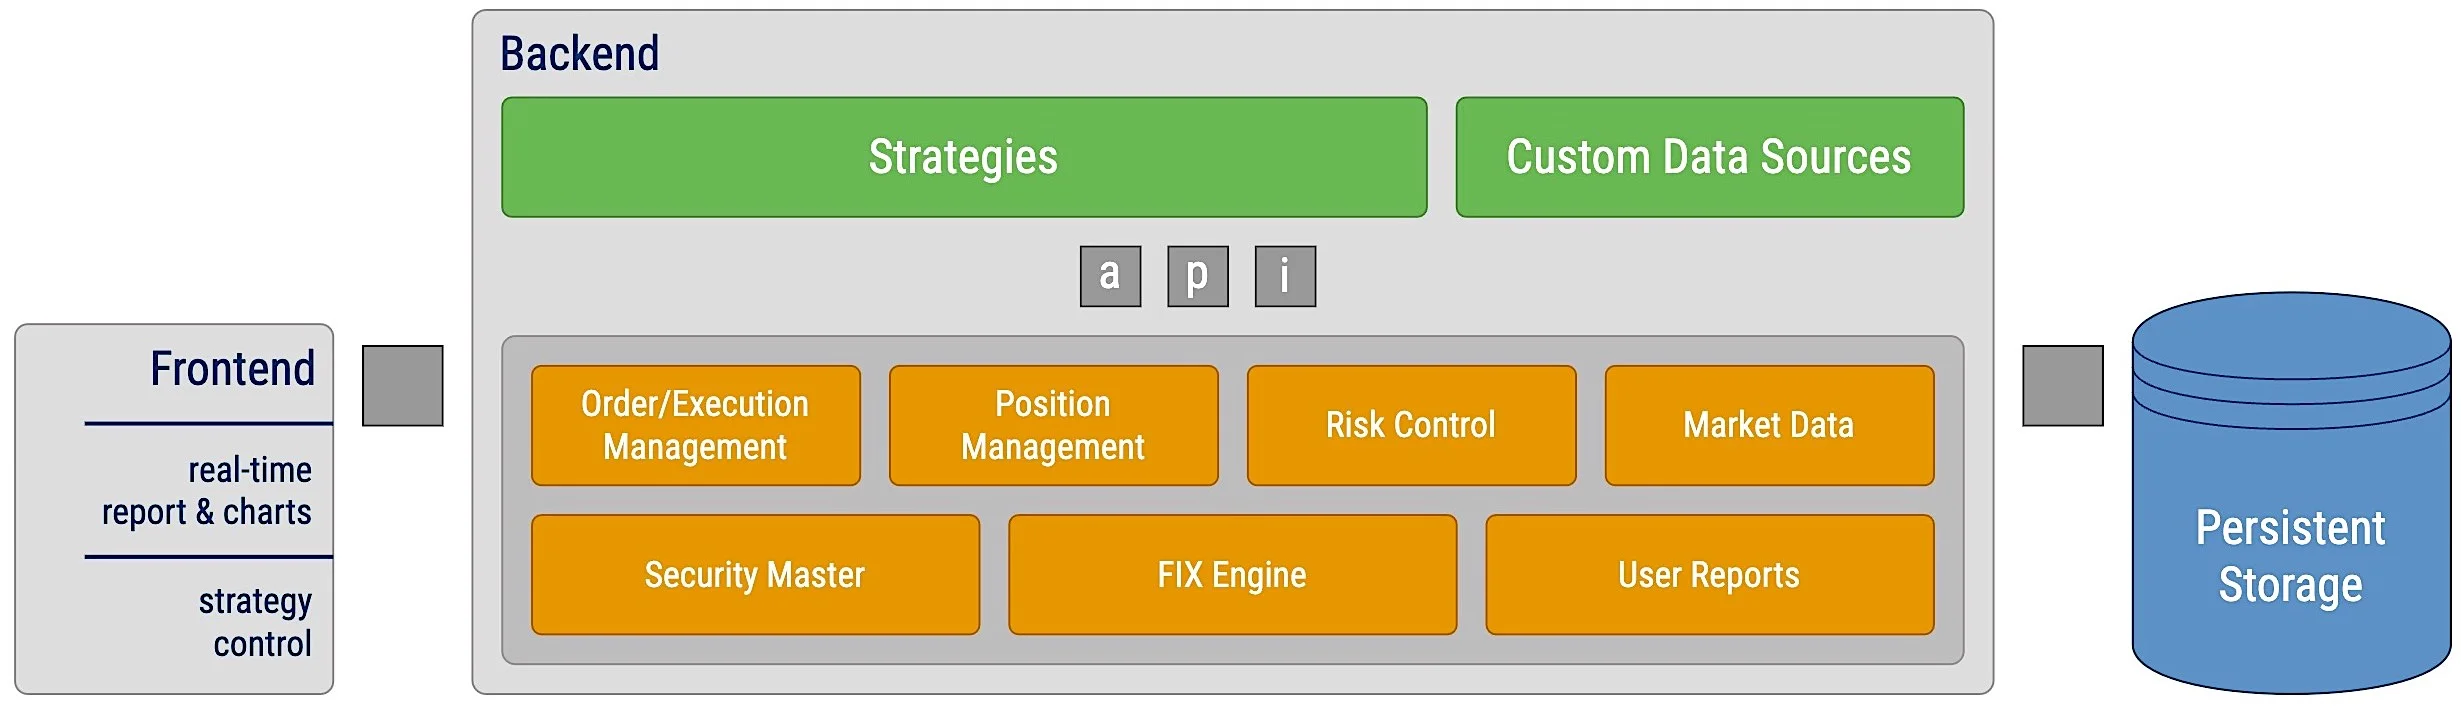Open the Market Data module

(x=1770, y=426)
